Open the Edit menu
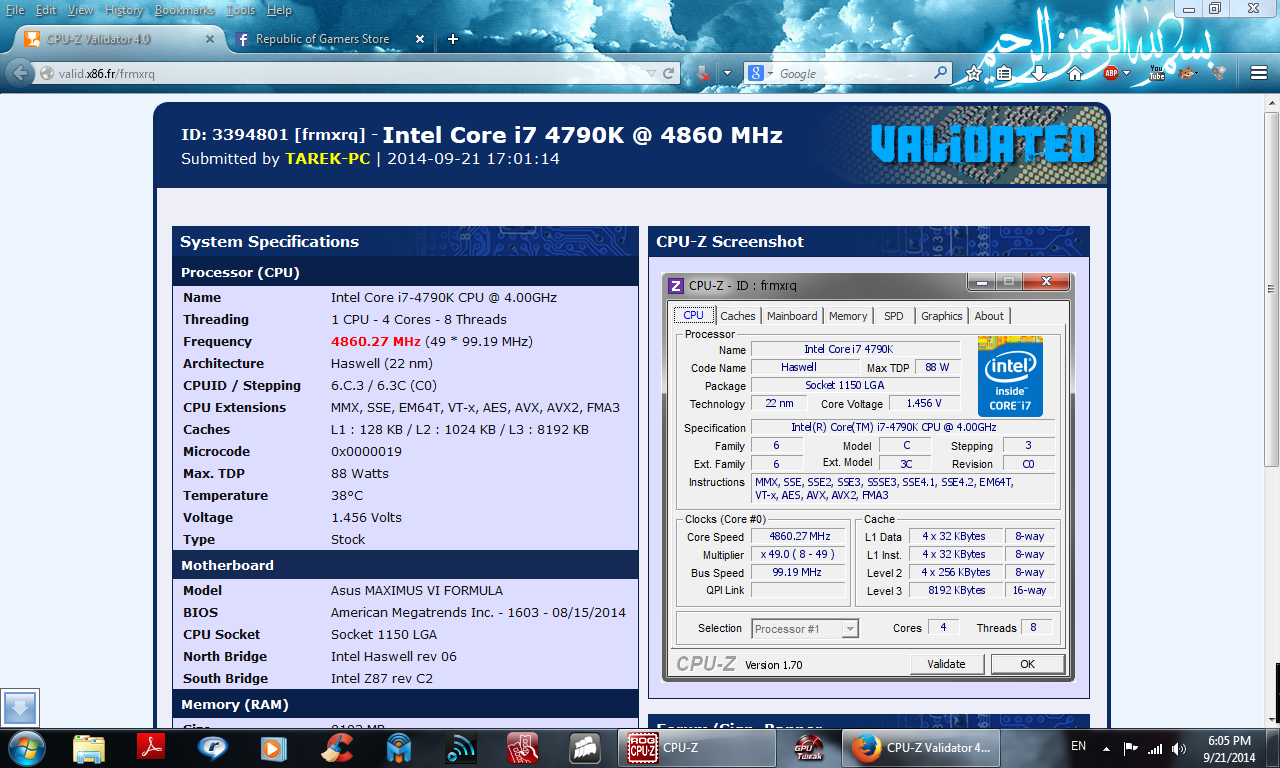 (46, 10)
